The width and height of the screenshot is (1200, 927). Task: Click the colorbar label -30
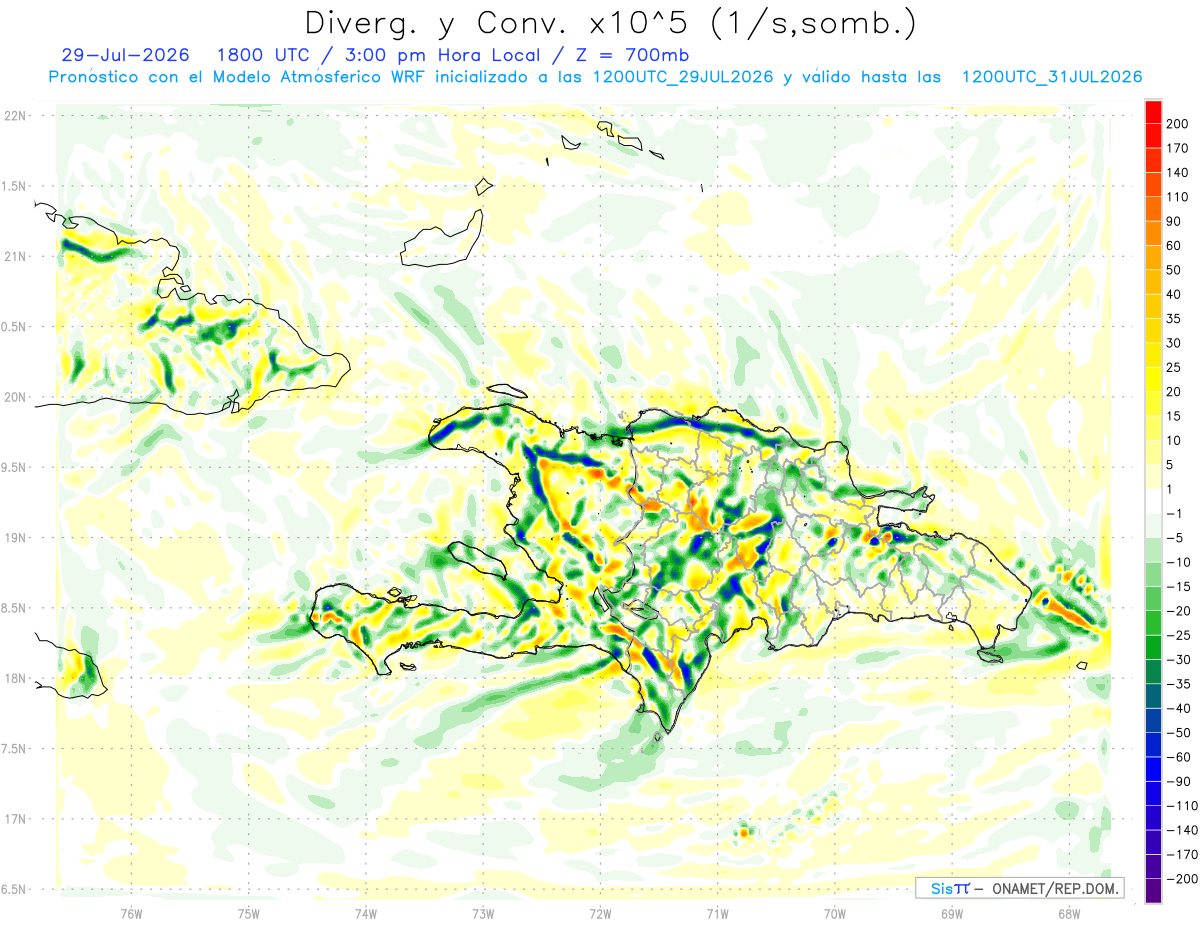[1177, 659]
